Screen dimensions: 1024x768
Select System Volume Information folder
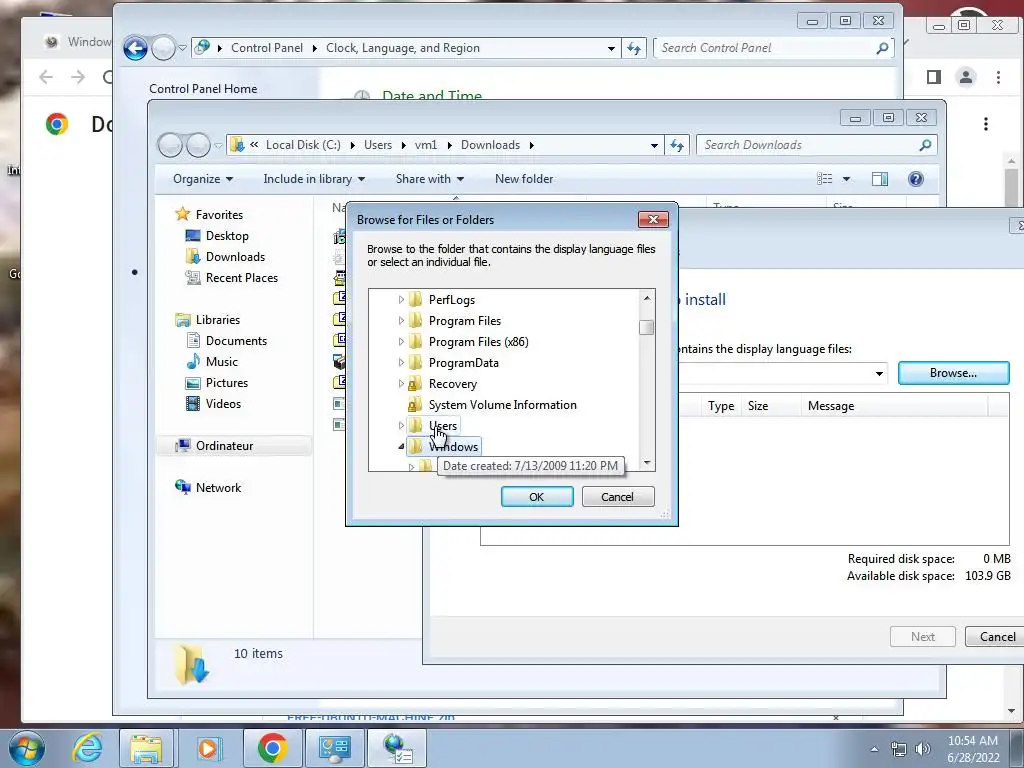tap(503, 405)
